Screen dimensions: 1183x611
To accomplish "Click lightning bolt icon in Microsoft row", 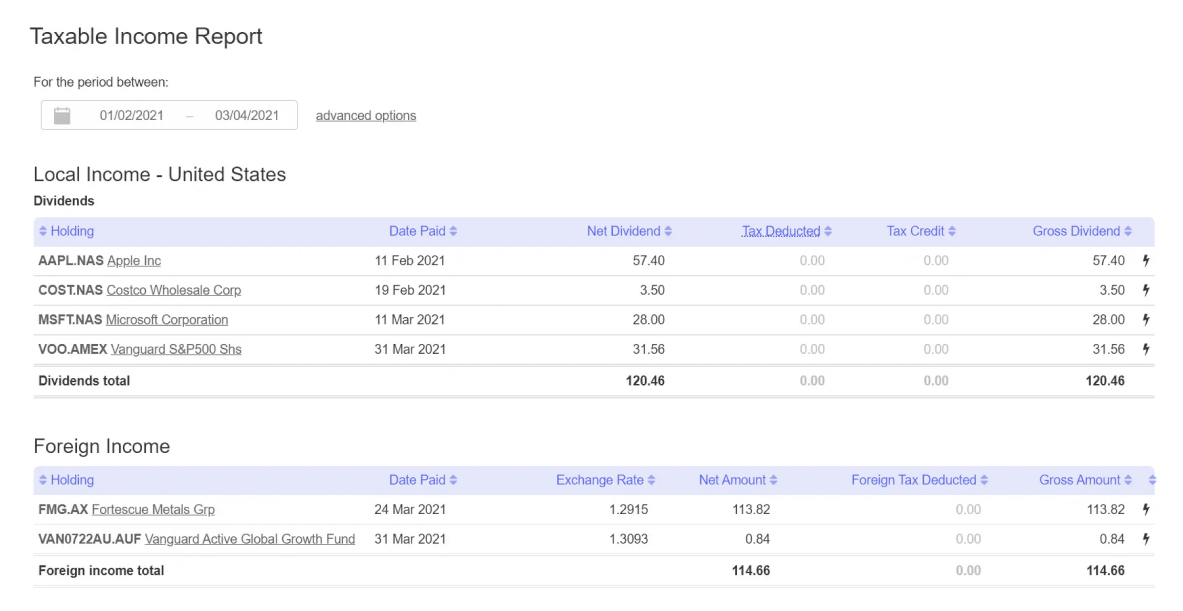I will point(1146,319).
